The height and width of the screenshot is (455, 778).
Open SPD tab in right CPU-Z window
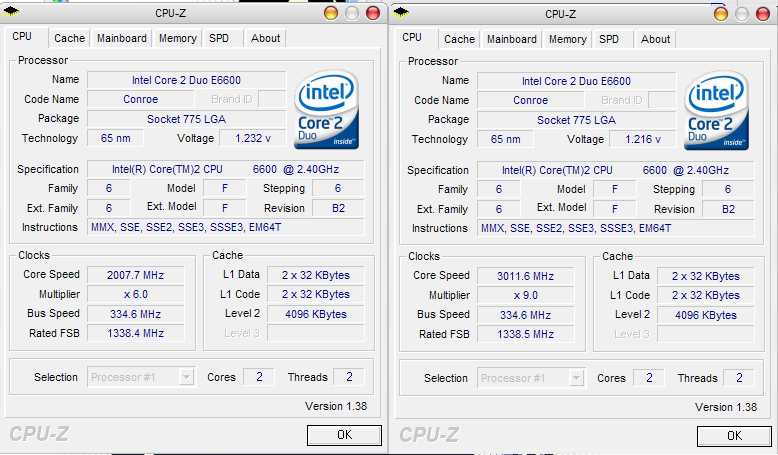609,39
